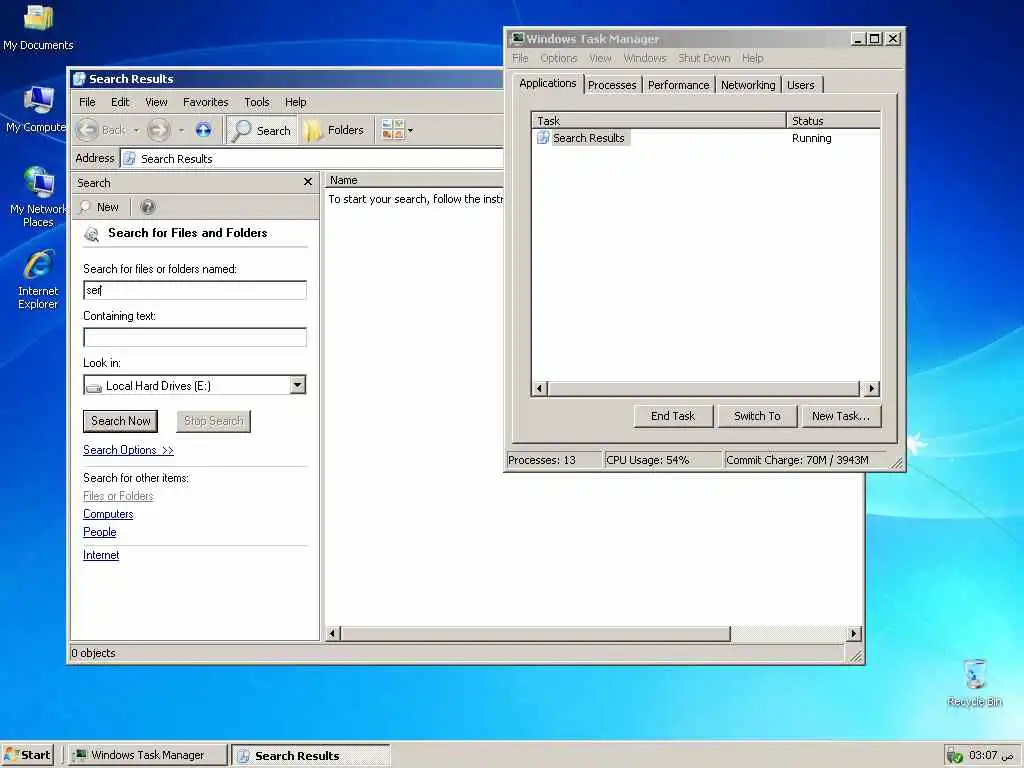The height and width of the screenshot is (768, 1024).
Task: Open Options menu in Task Manager
Action: click(x=558, y=58)
